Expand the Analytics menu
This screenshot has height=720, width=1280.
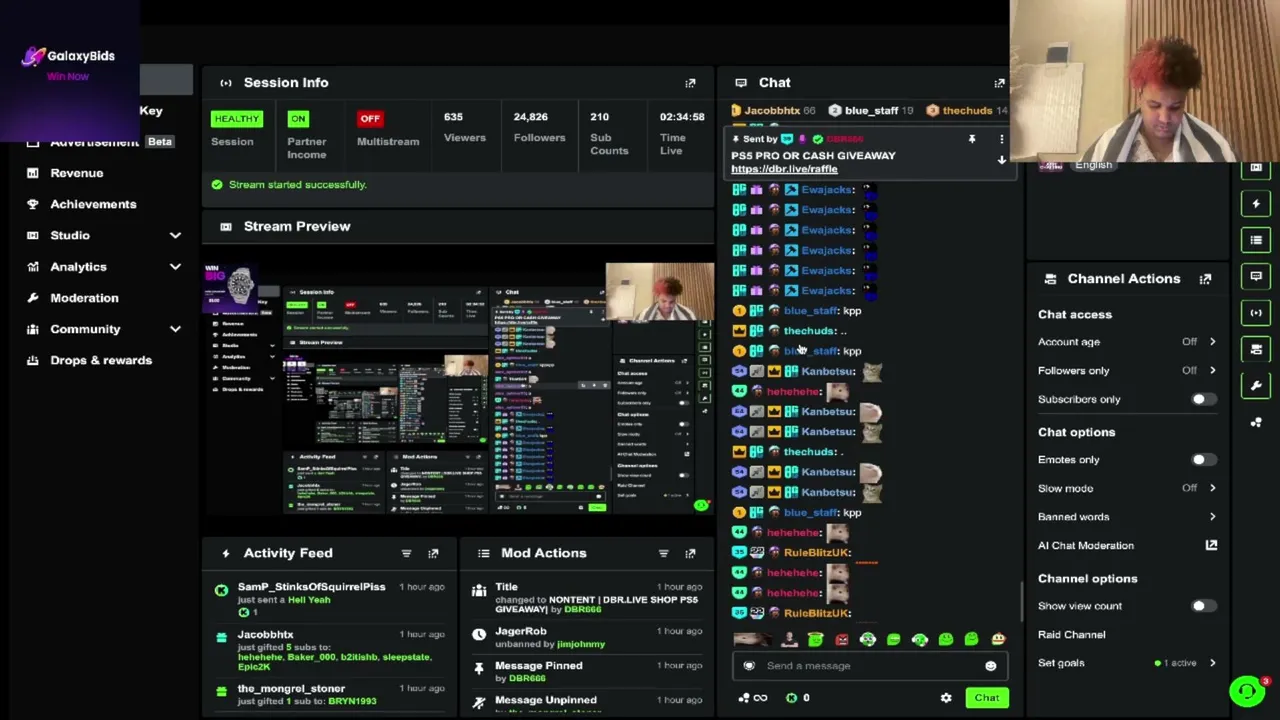pyautogui.click(x=175, y=267)
